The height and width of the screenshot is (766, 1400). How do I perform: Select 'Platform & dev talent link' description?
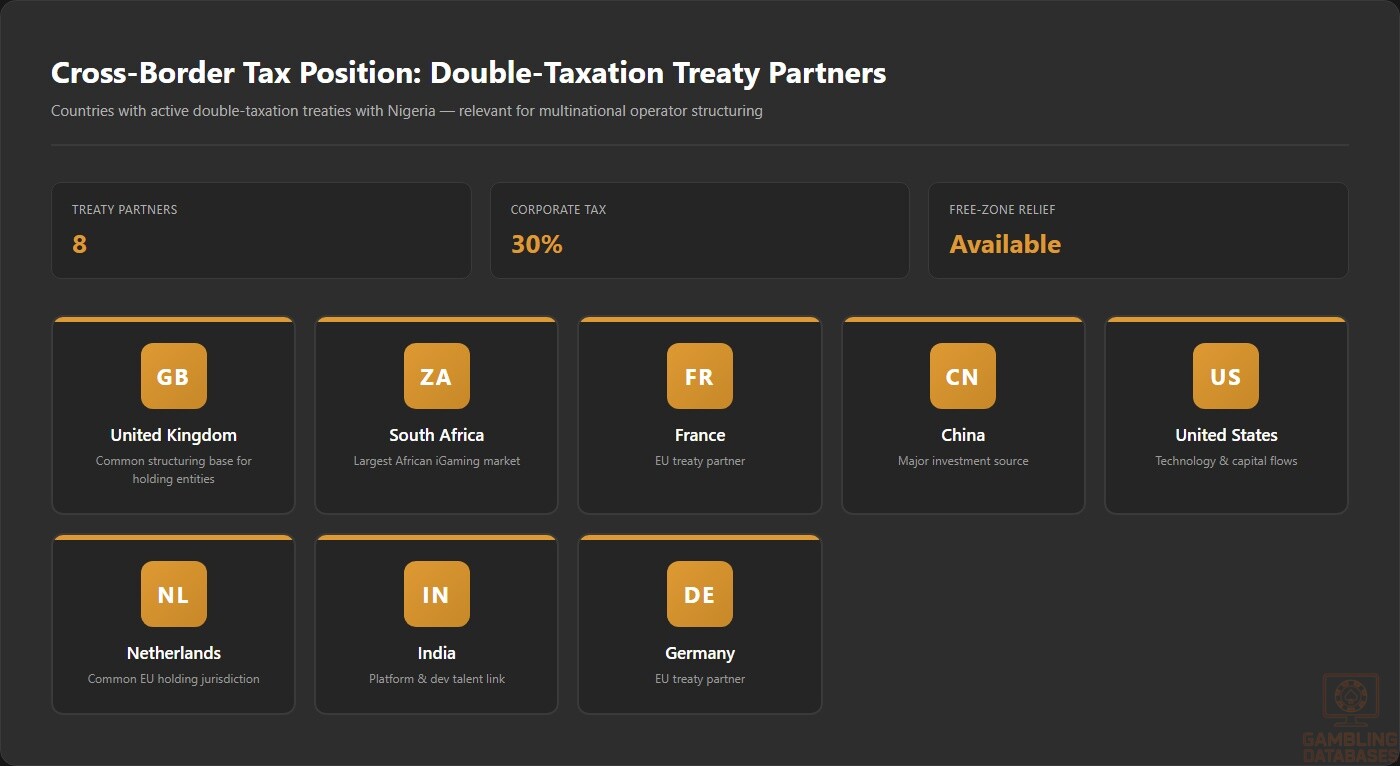436,679
